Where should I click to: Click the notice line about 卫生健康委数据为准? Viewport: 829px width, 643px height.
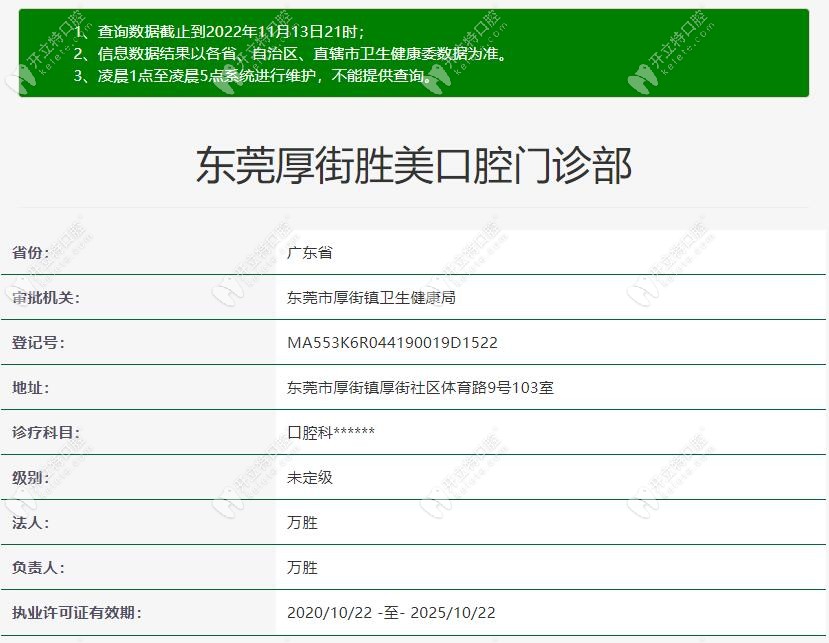(x=290, y=54)
